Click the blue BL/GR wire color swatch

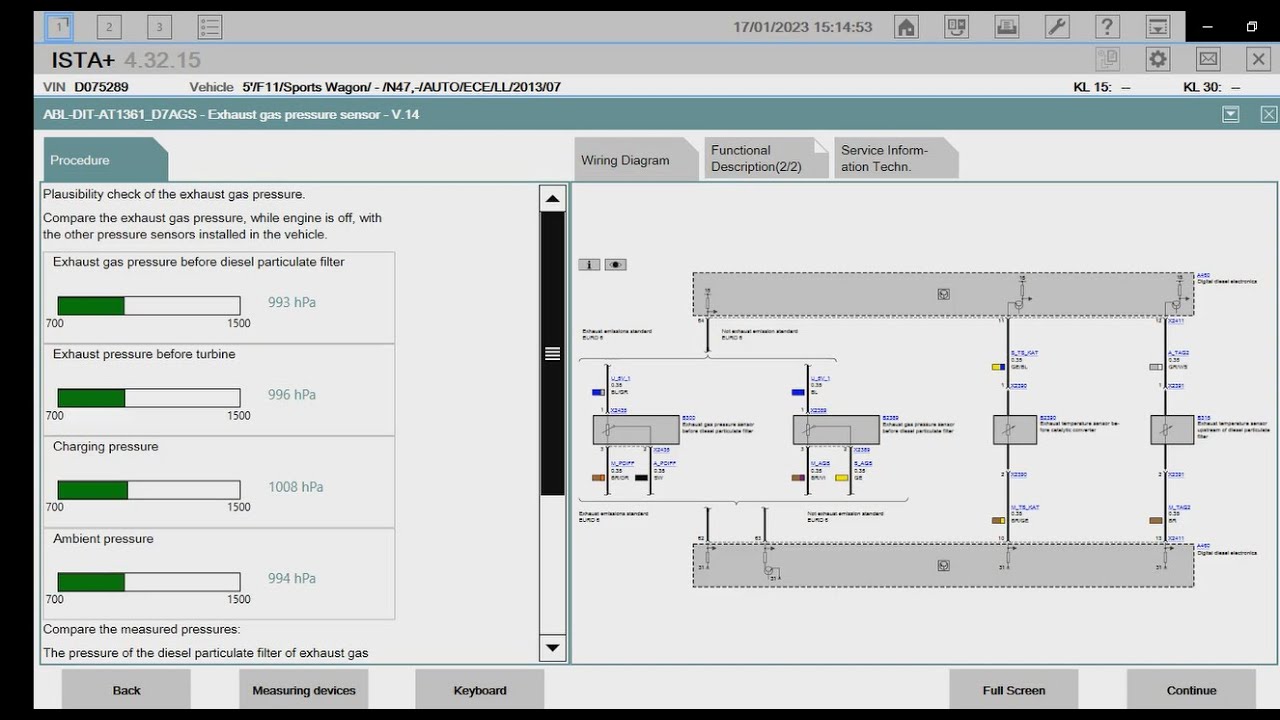coord(598,393)
